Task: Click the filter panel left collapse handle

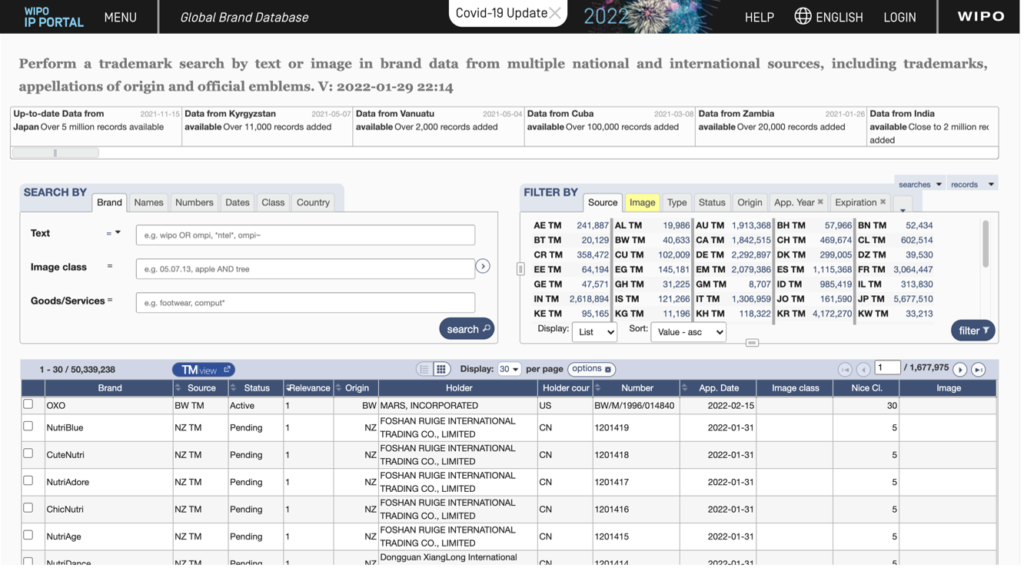Action: pyautogui.click(x=520, y=269)
